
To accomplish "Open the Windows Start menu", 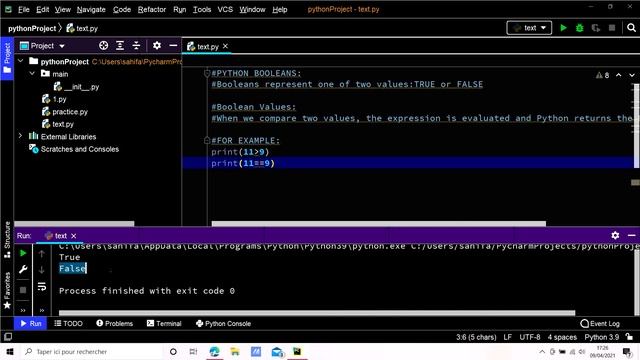I will [10, 351].
